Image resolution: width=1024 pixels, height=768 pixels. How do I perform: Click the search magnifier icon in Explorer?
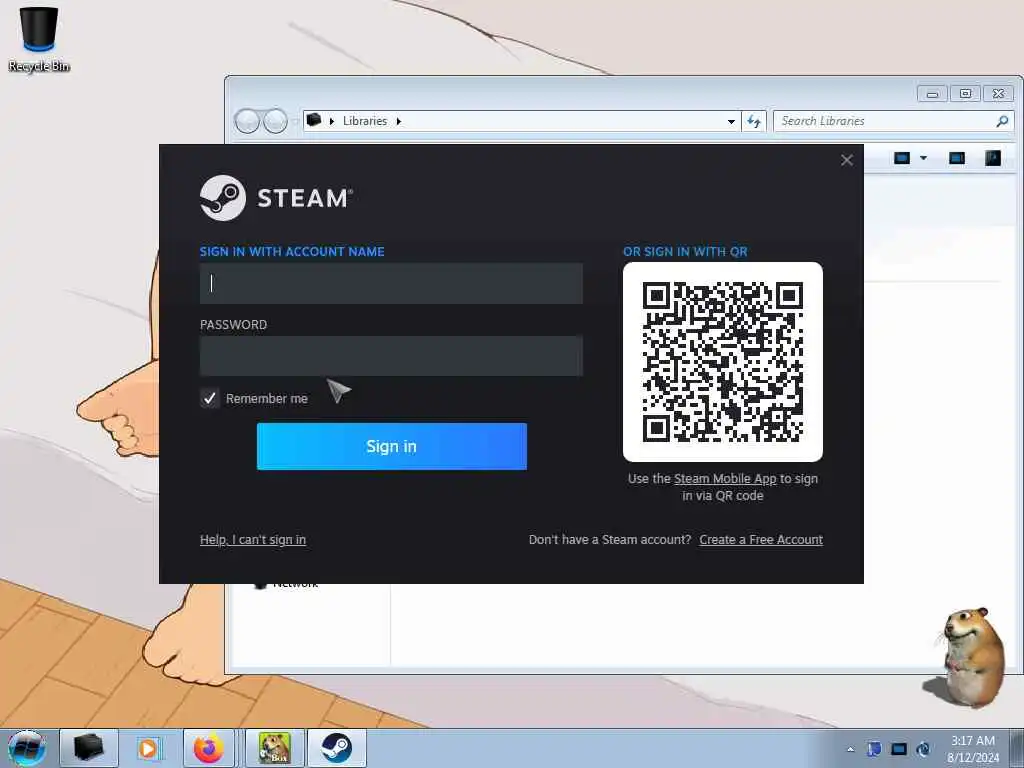pos(1002,121)
